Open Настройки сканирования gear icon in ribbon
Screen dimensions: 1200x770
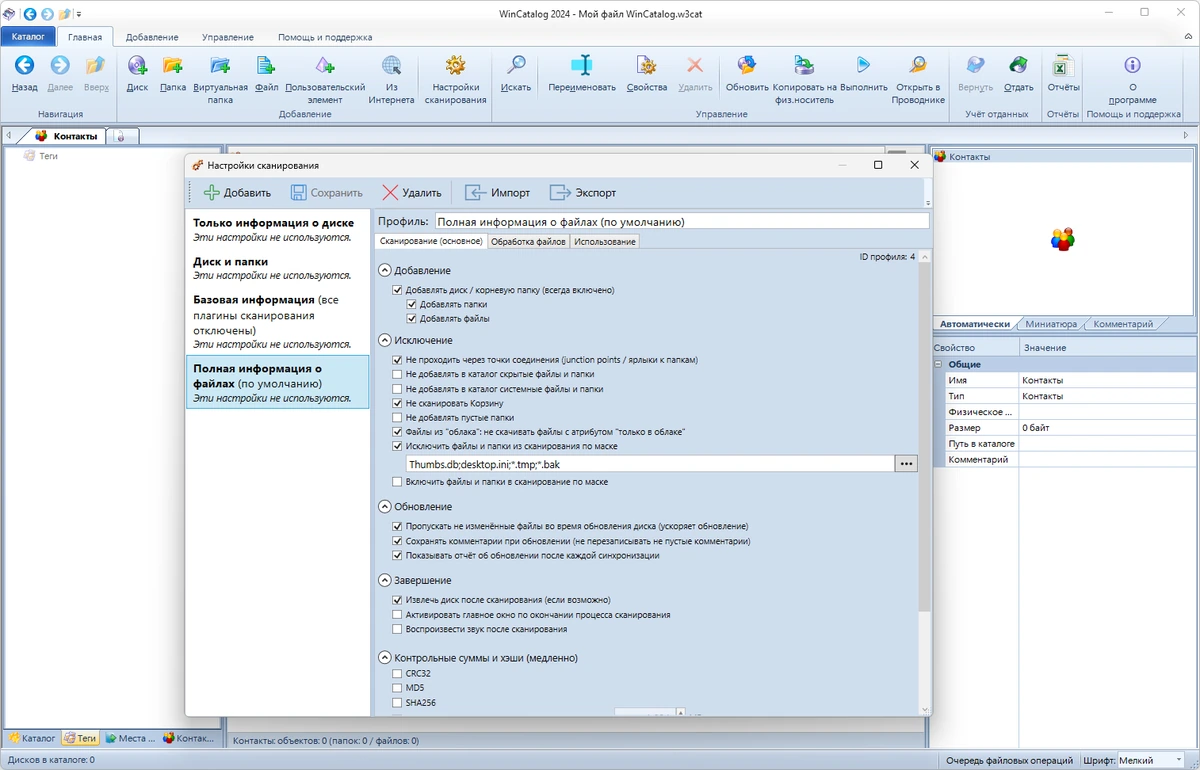pyautogui.click(x=455, y=66)
